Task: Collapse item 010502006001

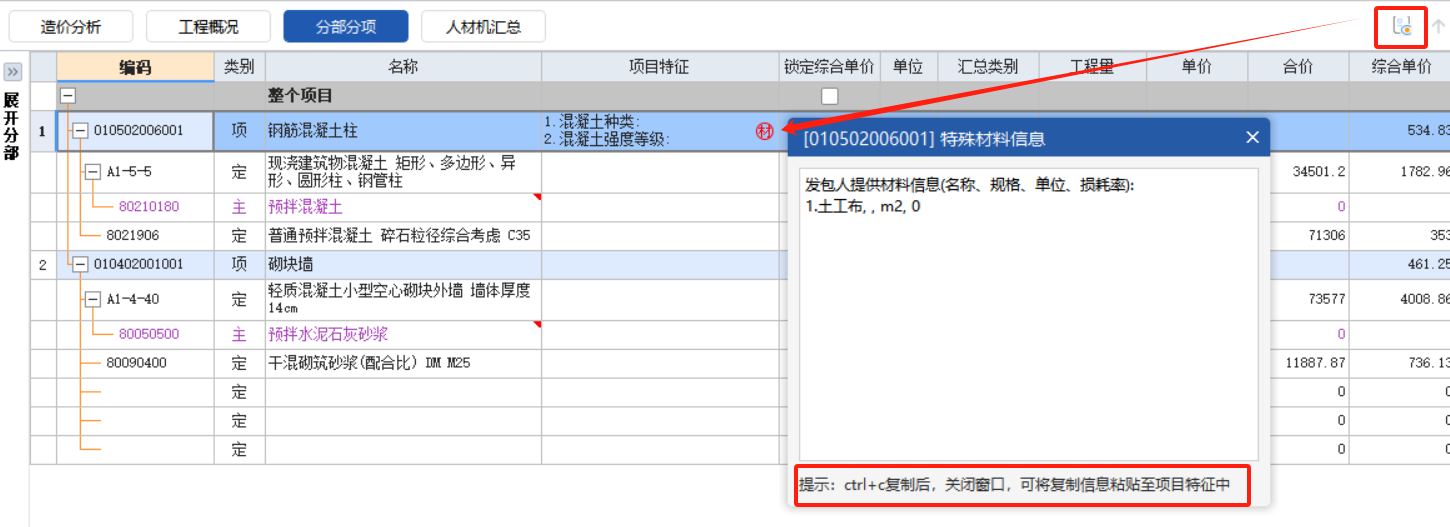Action: point(81,130)
